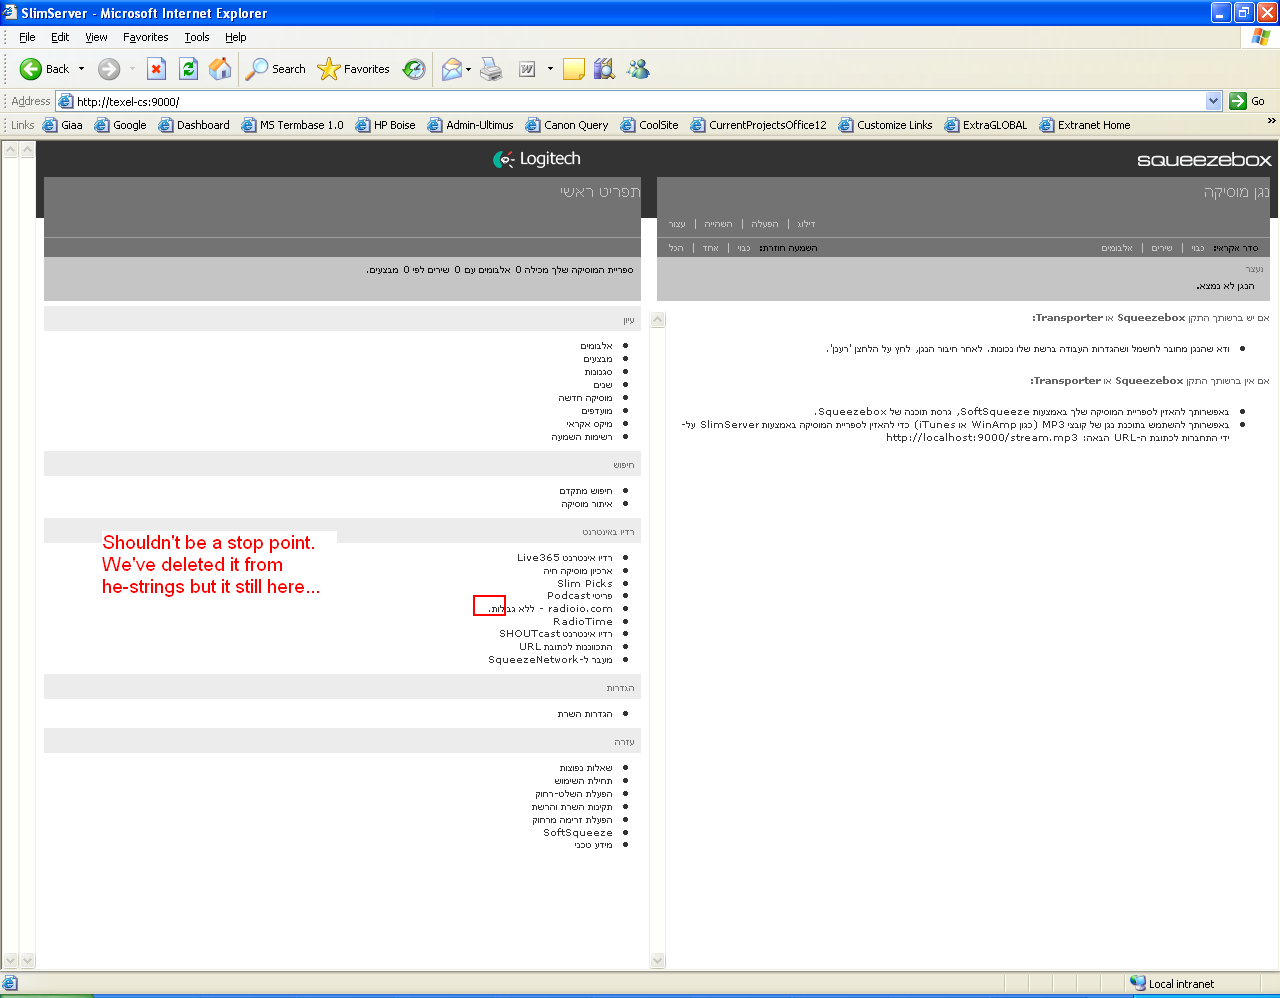Go to the Home page icon

(x=220, y=69)
